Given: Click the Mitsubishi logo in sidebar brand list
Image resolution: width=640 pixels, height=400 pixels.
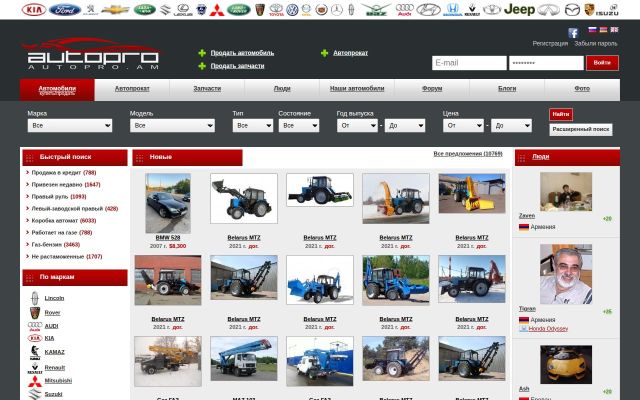Looking at the screenshot, I should [x=35, y=381].
